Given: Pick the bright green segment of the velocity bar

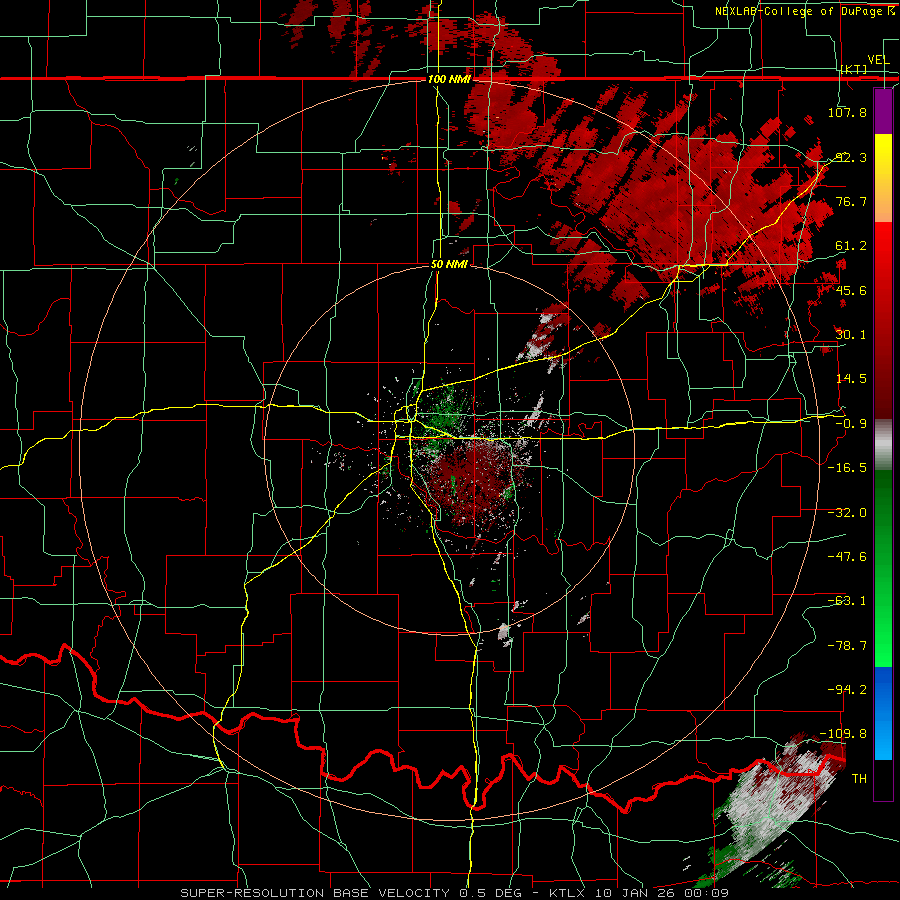Looking at the screenshot, I should tap(883, 568).
